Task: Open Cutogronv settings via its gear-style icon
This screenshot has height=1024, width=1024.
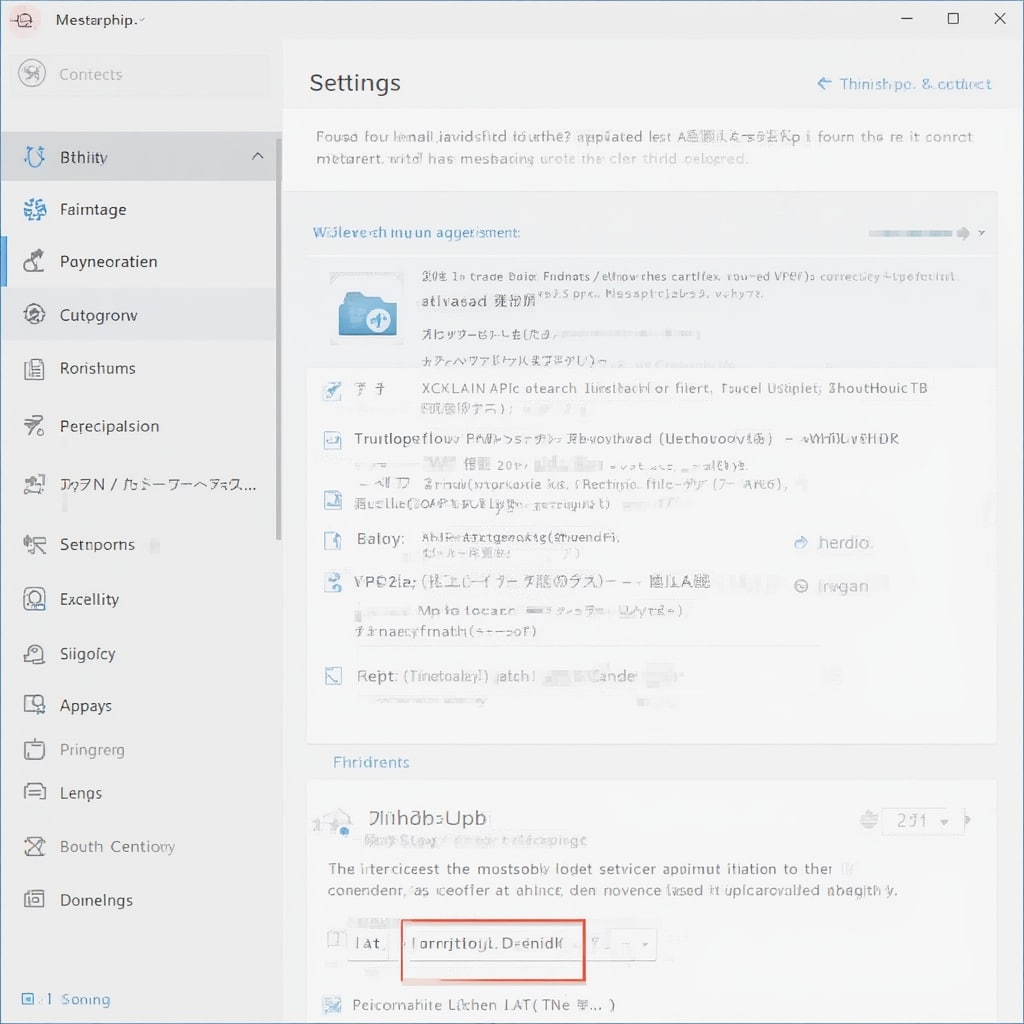Action: tap(34, 314)
